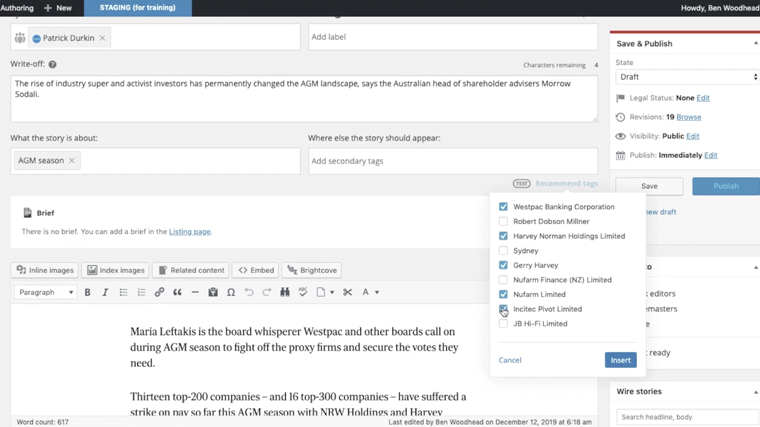Image resolution: width=760 pixels, height=427 pixels.
Task: Click the authors group icon
Action: point(20,38)
